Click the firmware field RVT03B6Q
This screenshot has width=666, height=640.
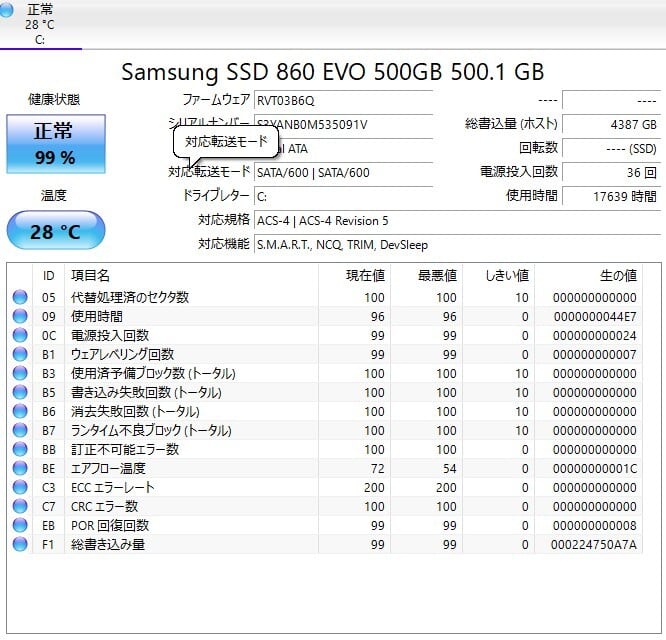pos(343,101)
